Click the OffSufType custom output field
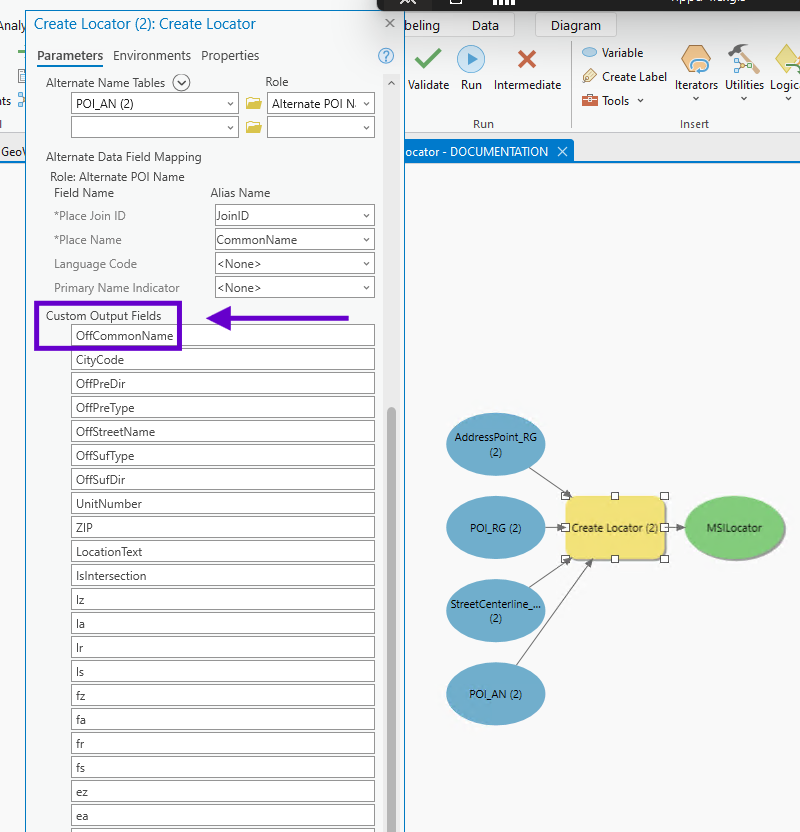This screenshot has width=800, height=832. pos(223,455)
